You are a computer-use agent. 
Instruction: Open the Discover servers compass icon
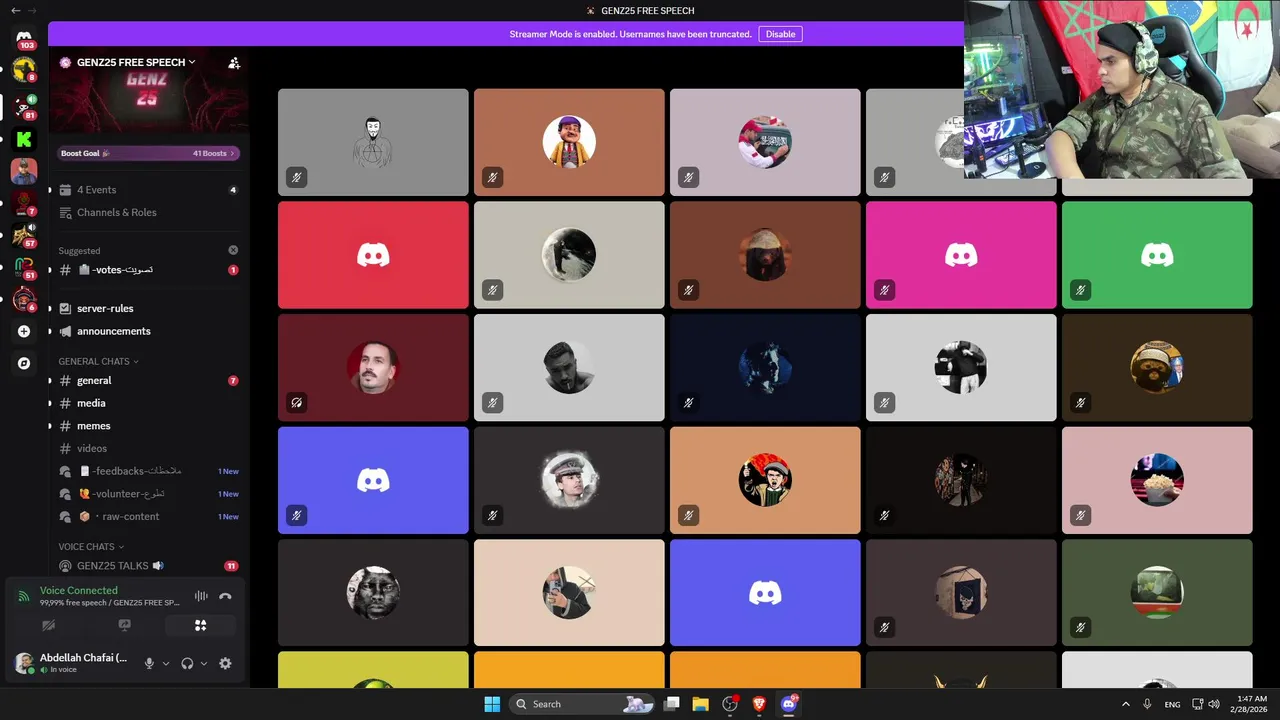(24, 363)
